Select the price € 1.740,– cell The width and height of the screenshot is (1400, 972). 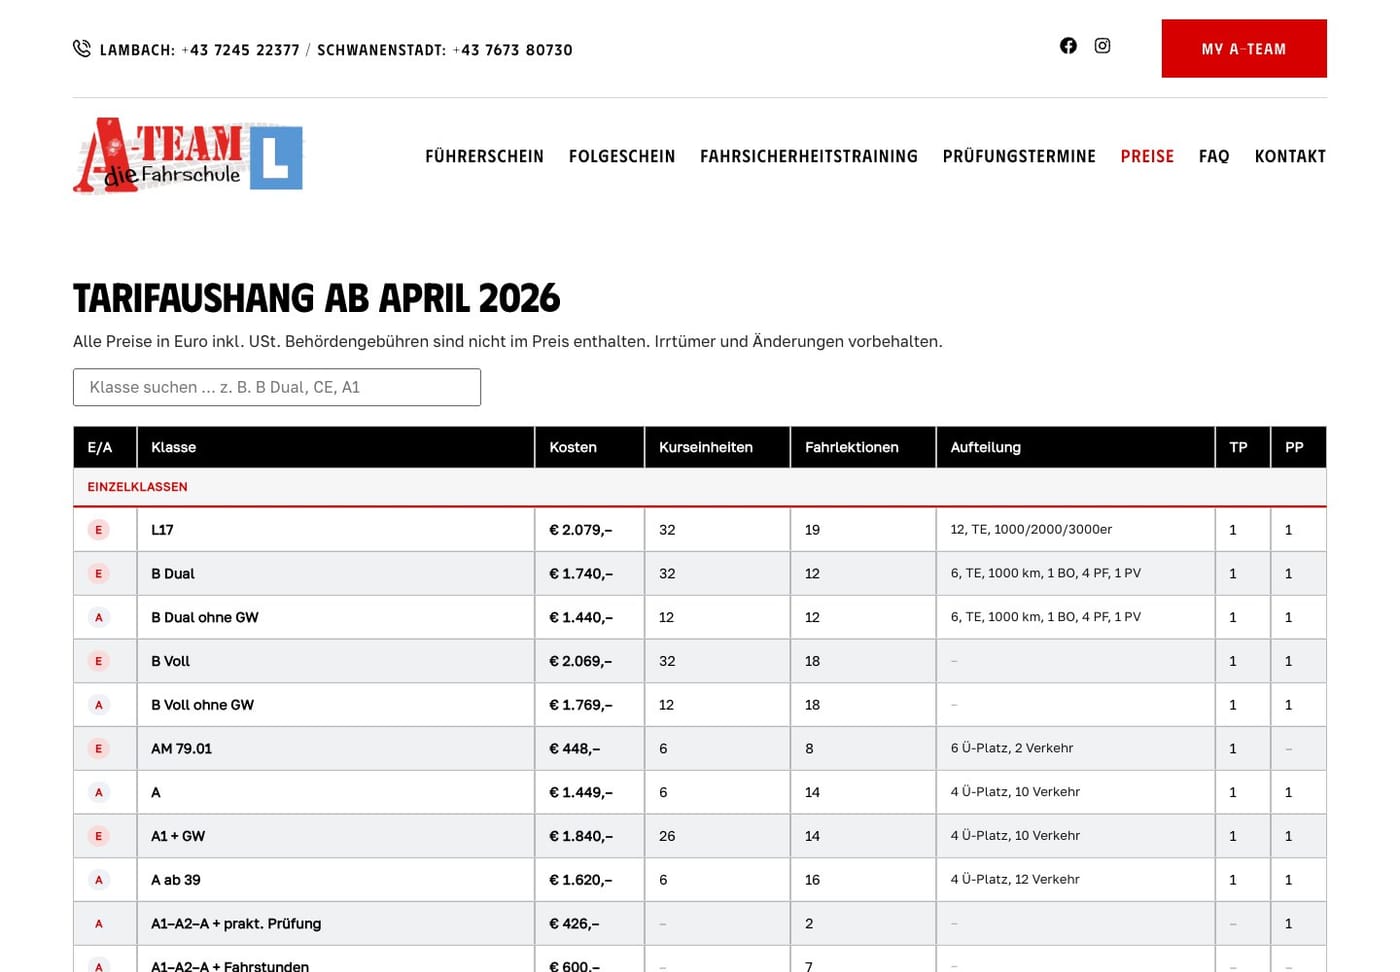tap(590, 574)
